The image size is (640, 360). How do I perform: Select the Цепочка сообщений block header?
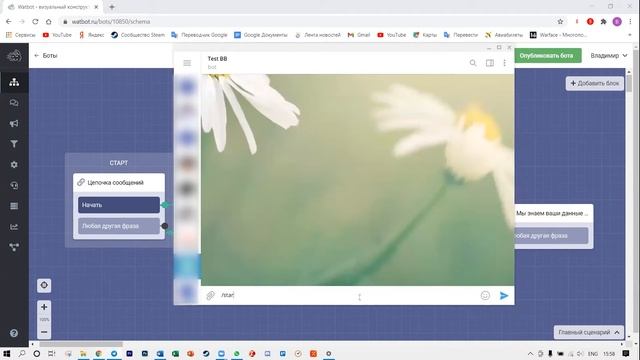click(x=119, y=182)
